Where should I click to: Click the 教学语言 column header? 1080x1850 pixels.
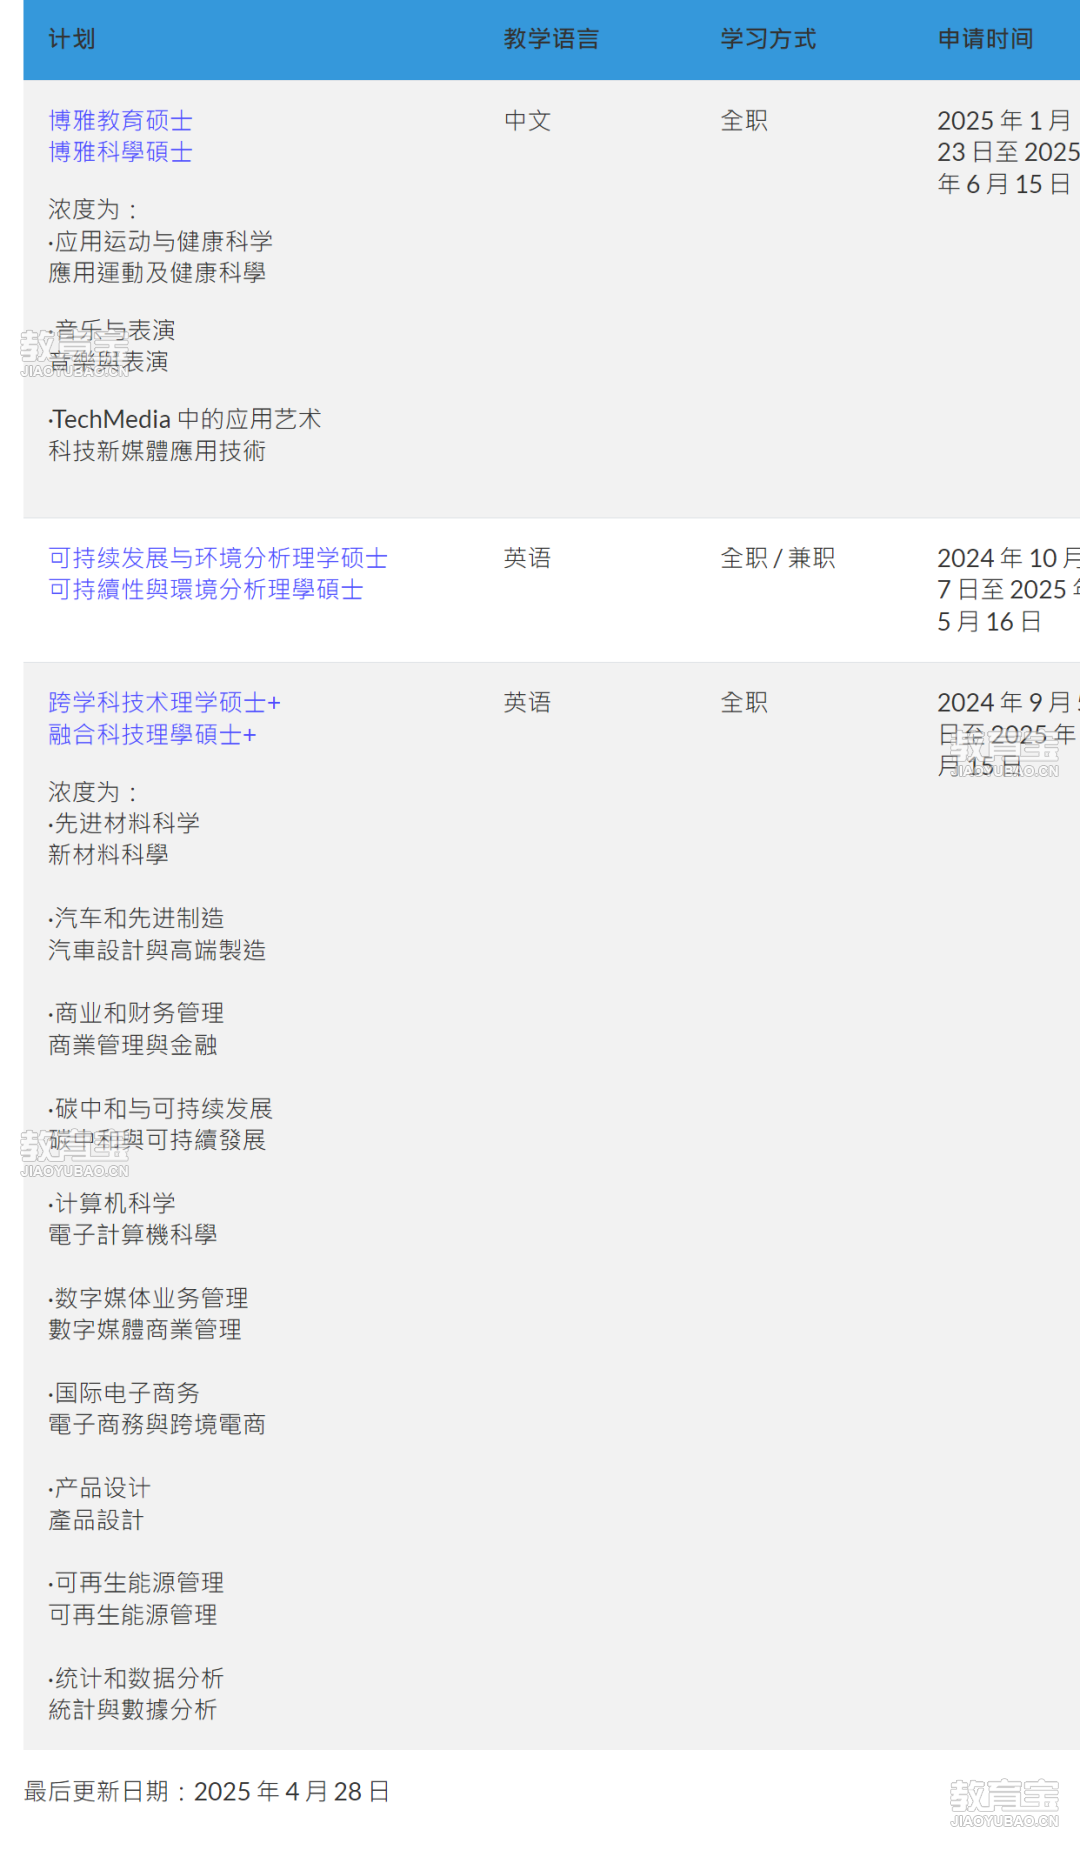pos(552,39)
